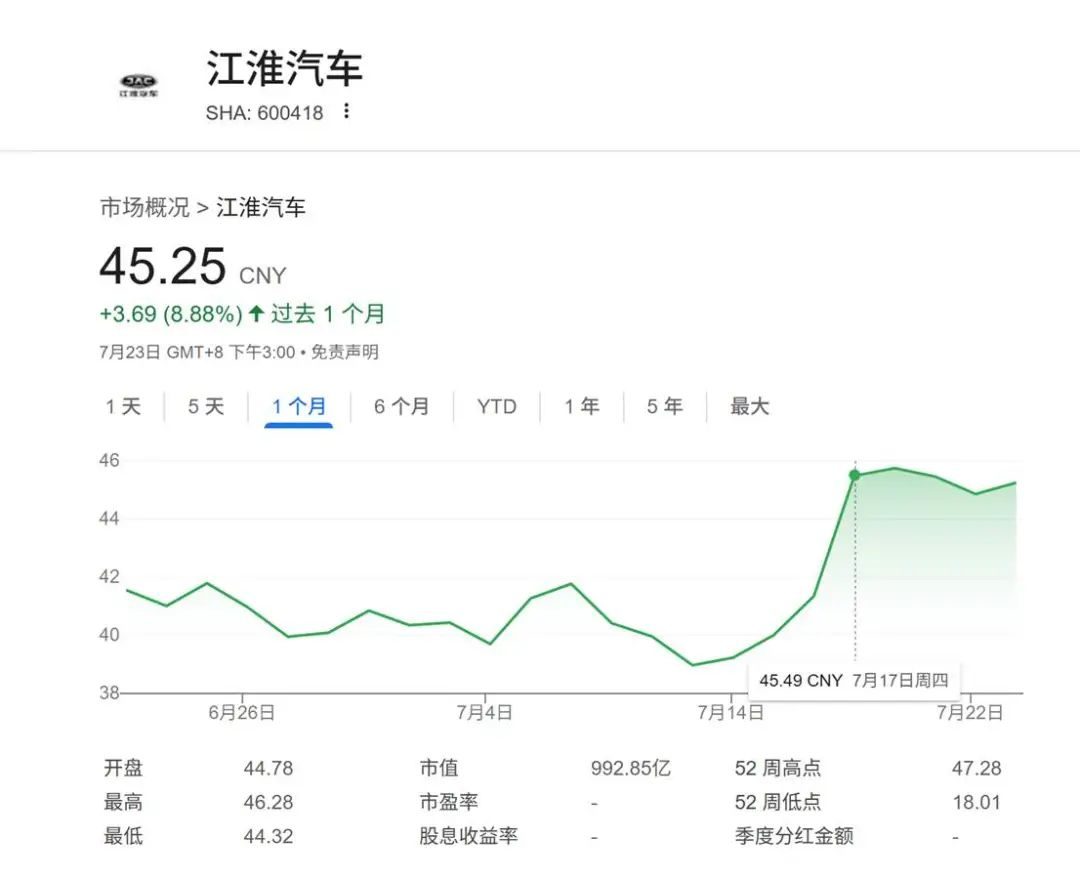Viewport: 1080px width, 880px height.
Task: Click the 过去 1 个月 label
Action: (328, 314)
